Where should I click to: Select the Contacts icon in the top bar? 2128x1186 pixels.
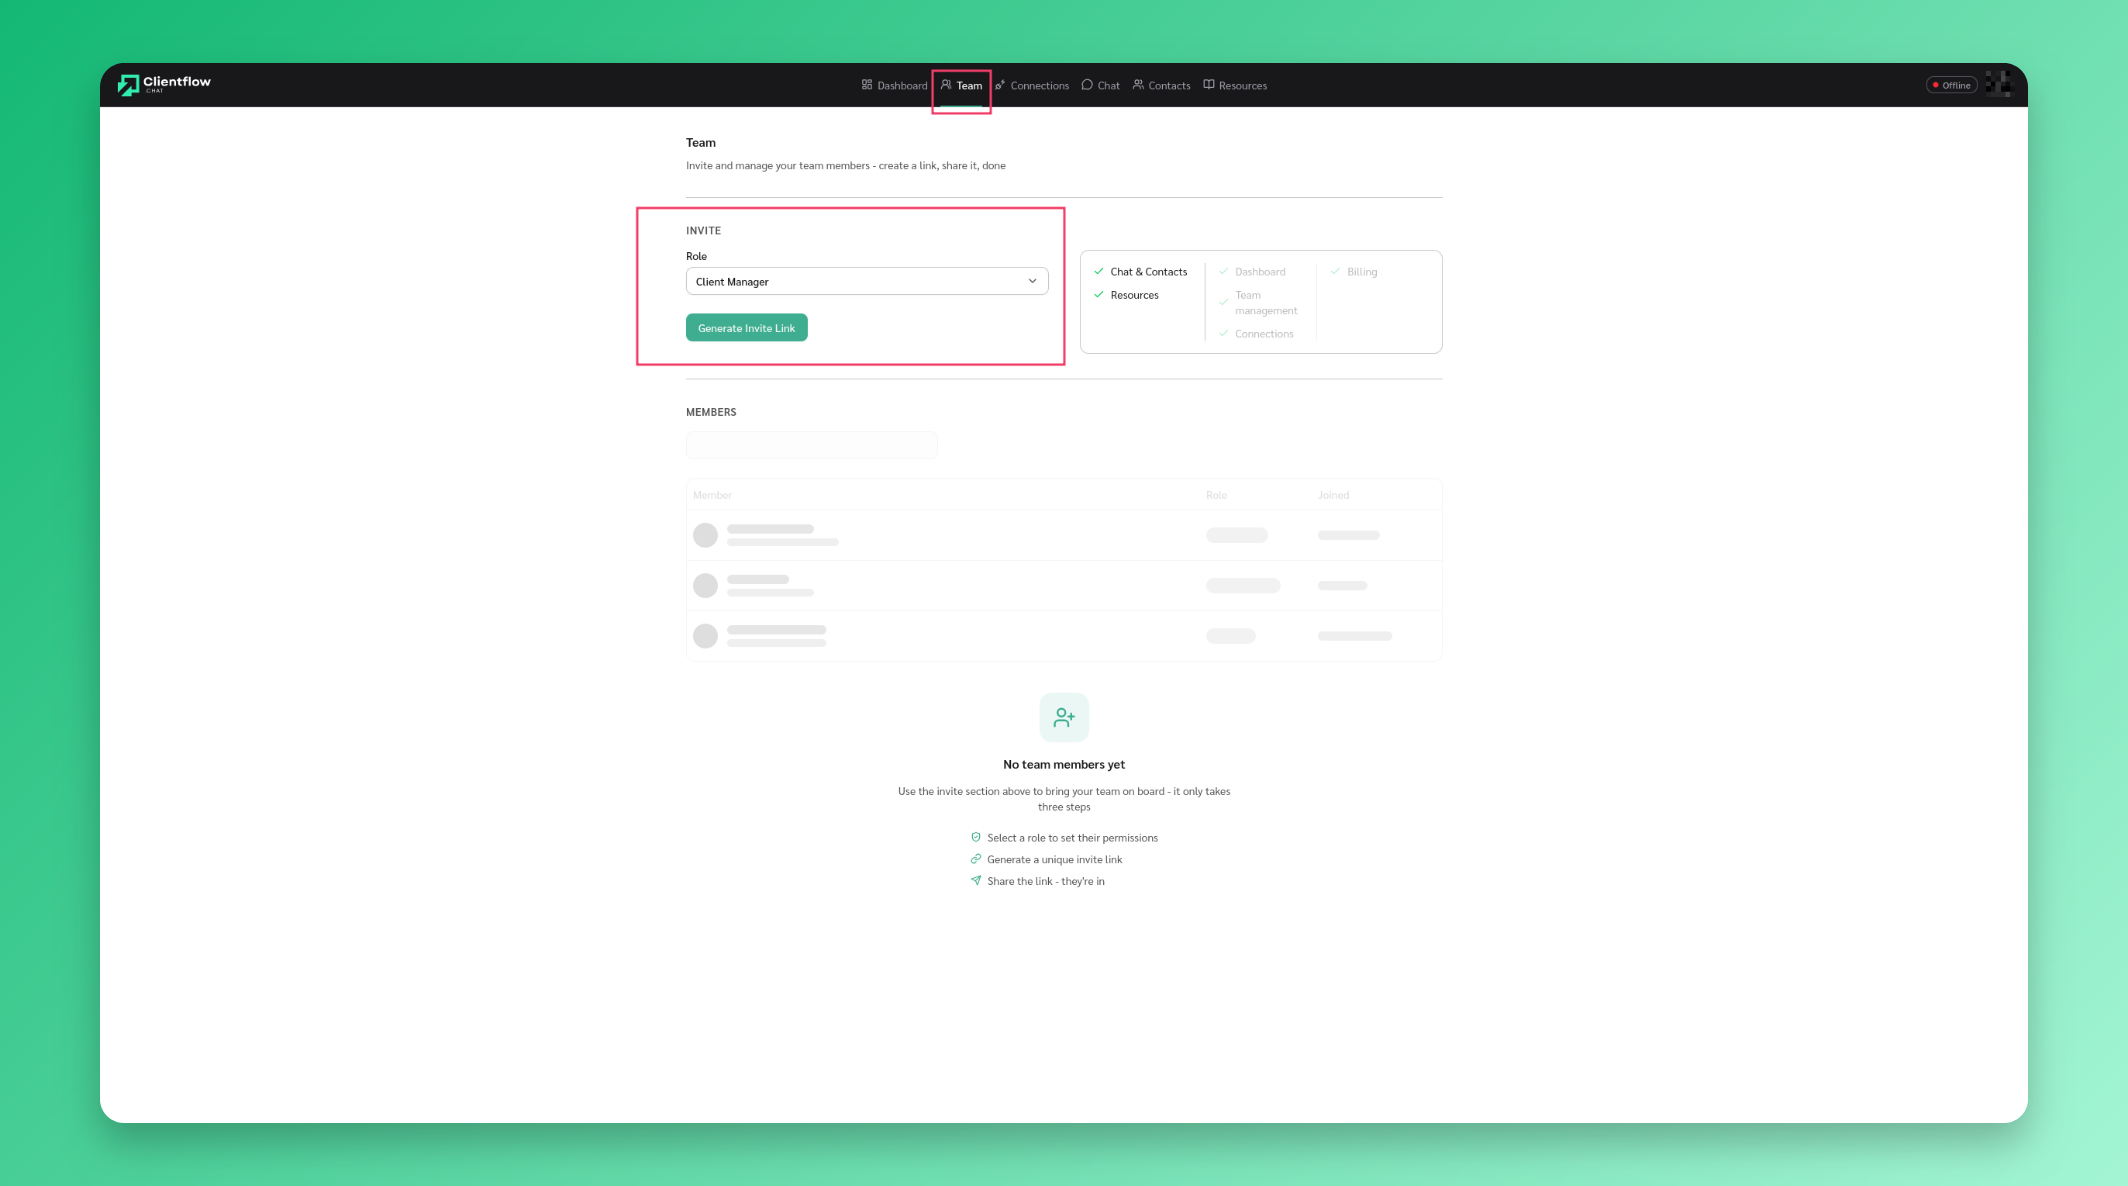(1141, 85)
